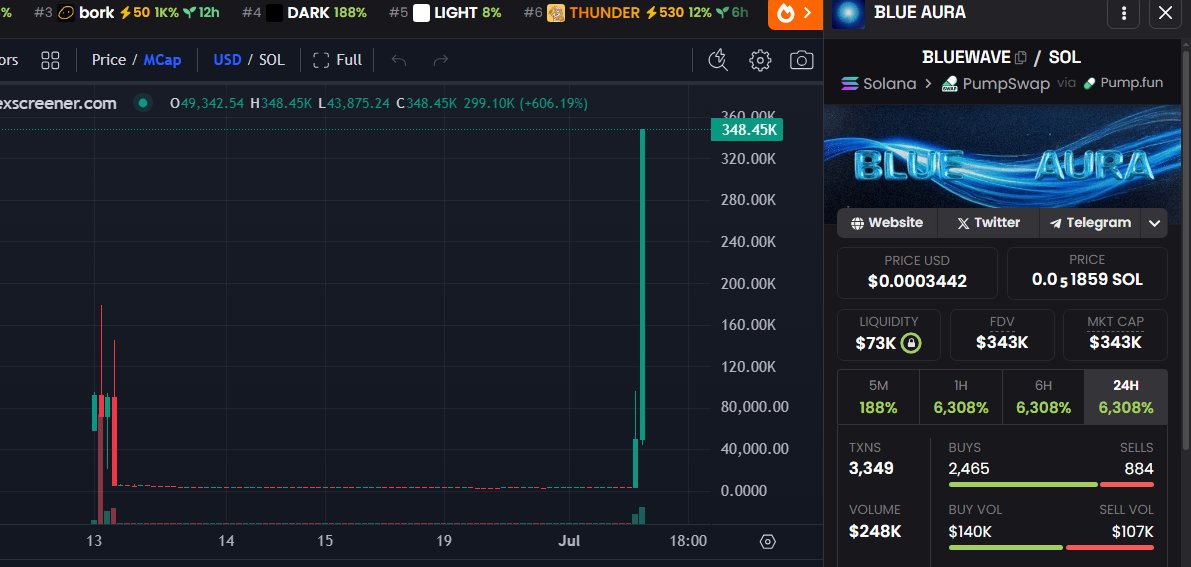Open the THUNDER token icon in ticker

(556, 13)
